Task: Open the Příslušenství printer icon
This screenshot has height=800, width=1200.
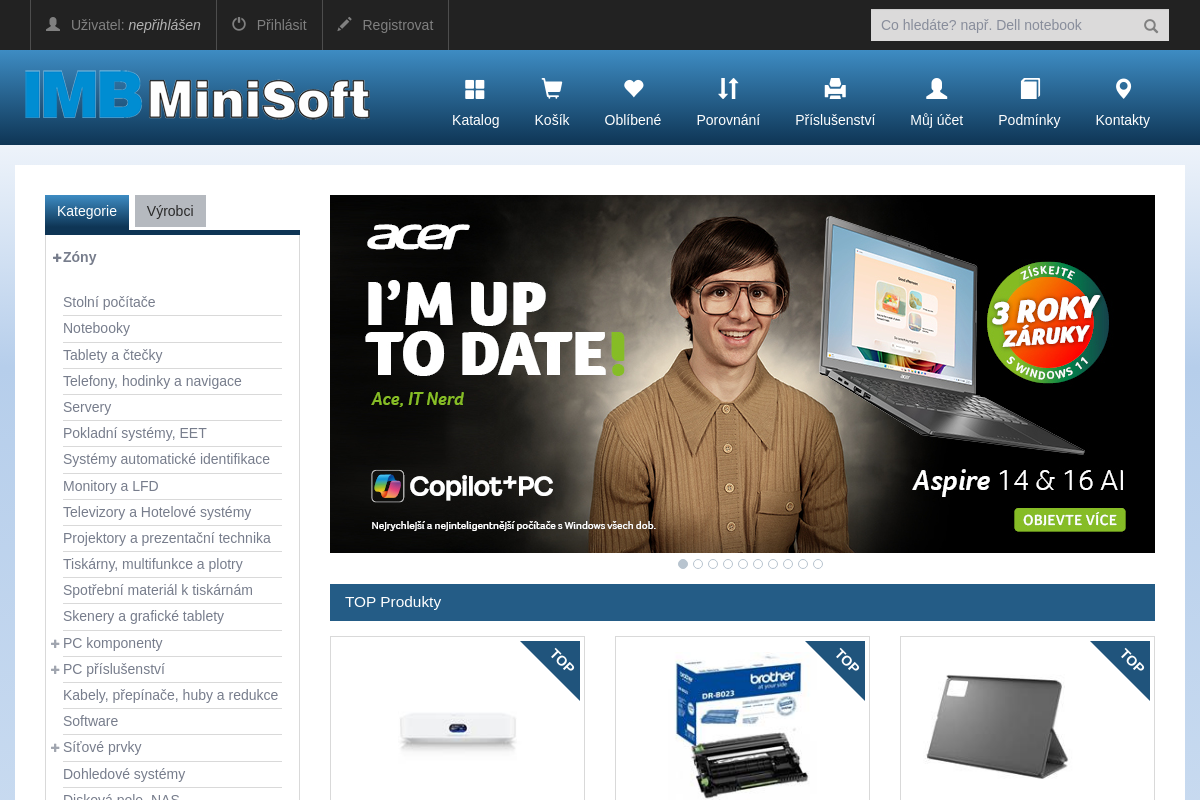Action: 835,90
